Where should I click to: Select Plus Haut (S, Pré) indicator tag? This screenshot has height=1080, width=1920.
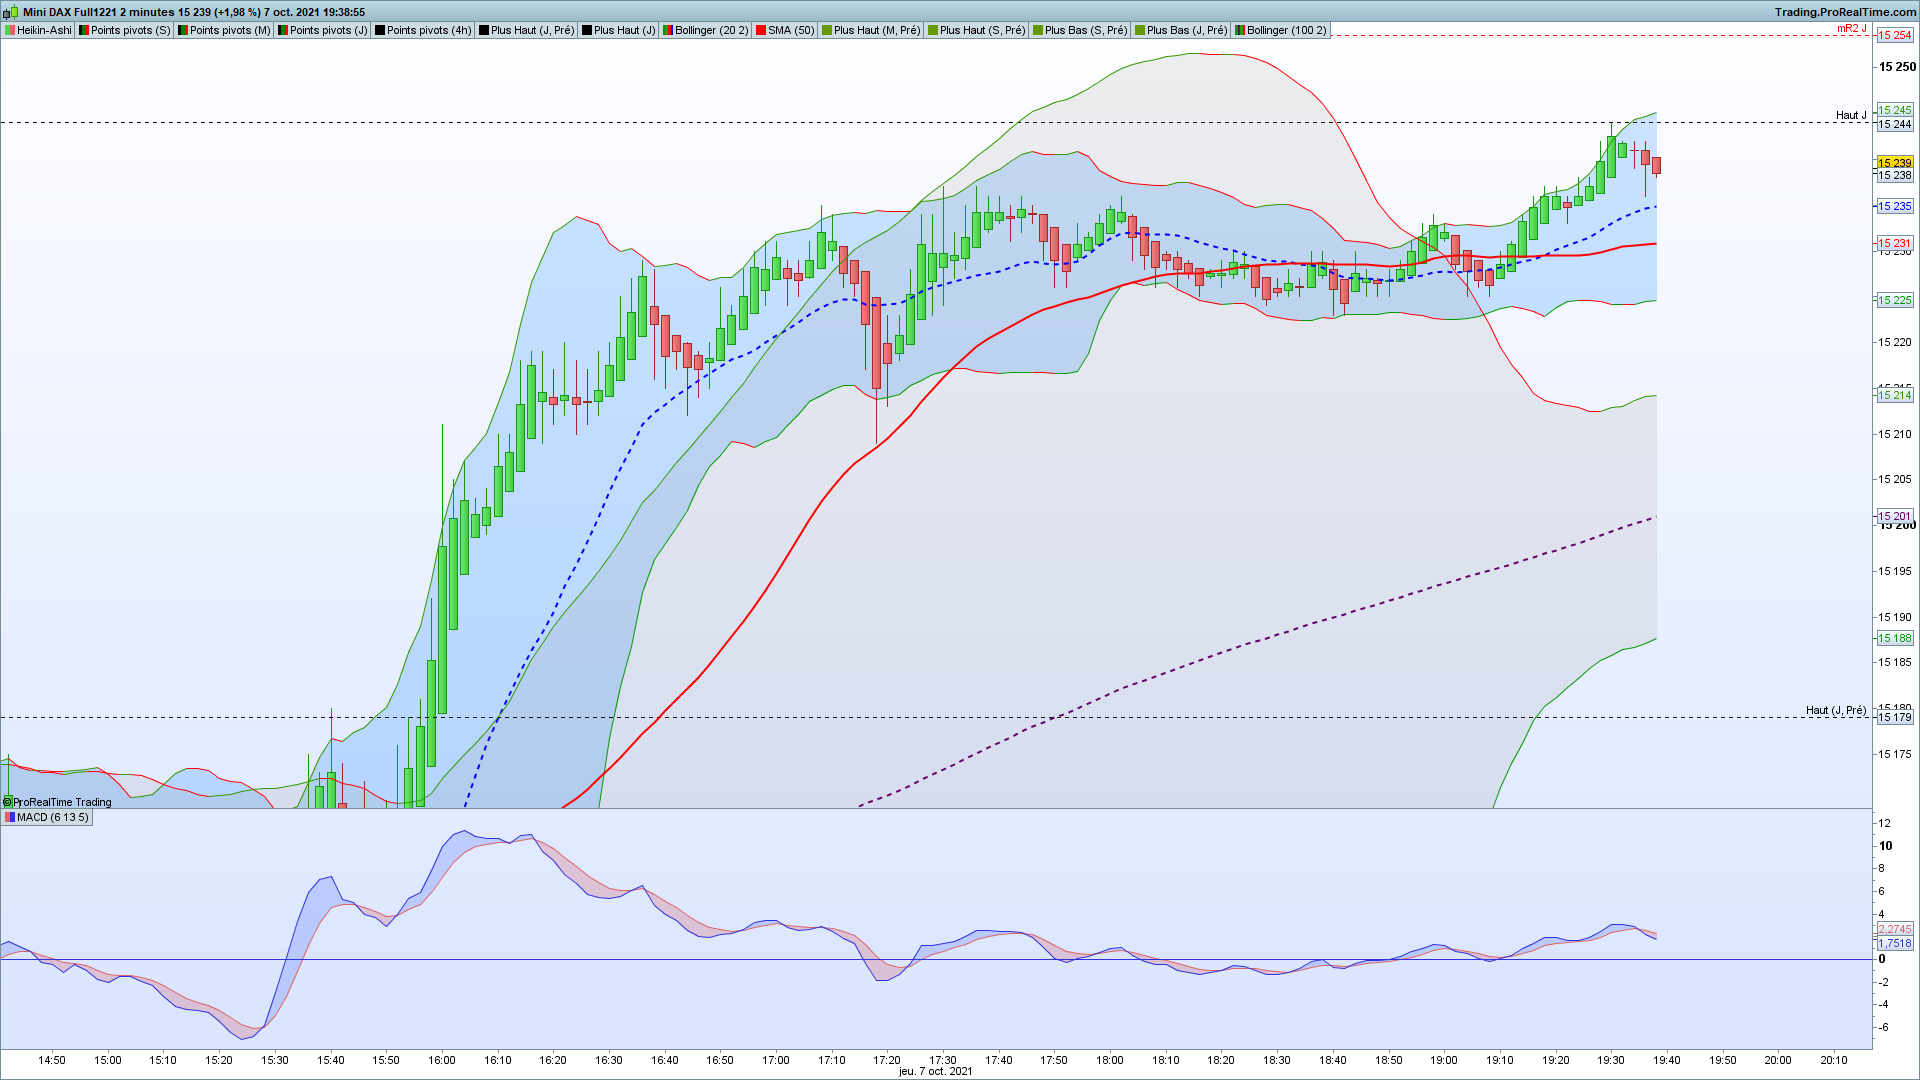point(982,30)
